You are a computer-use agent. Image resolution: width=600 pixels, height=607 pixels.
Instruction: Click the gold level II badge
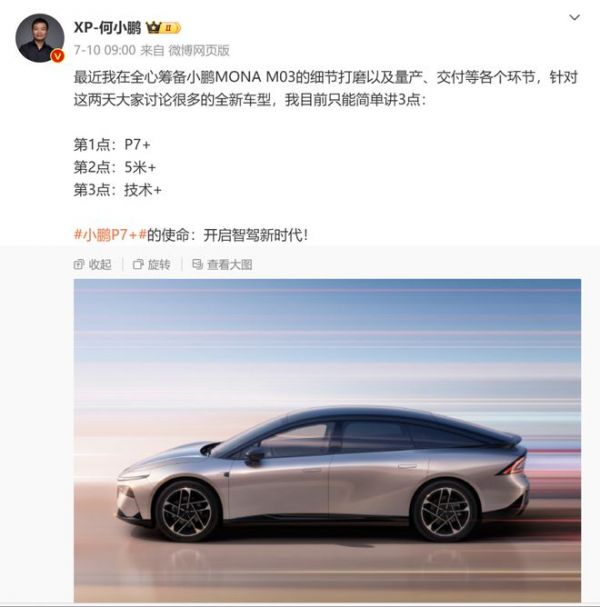[x=171, y=28]
